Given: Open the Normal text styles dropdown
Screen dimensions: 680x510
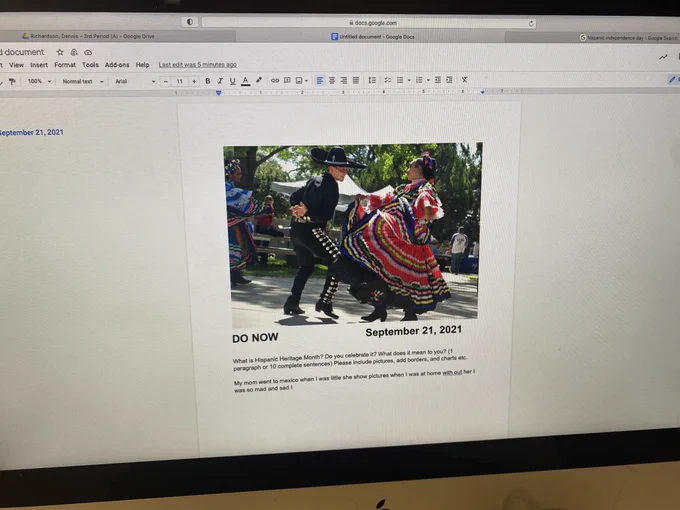Looking at the screenshot, I should point(82,81).
